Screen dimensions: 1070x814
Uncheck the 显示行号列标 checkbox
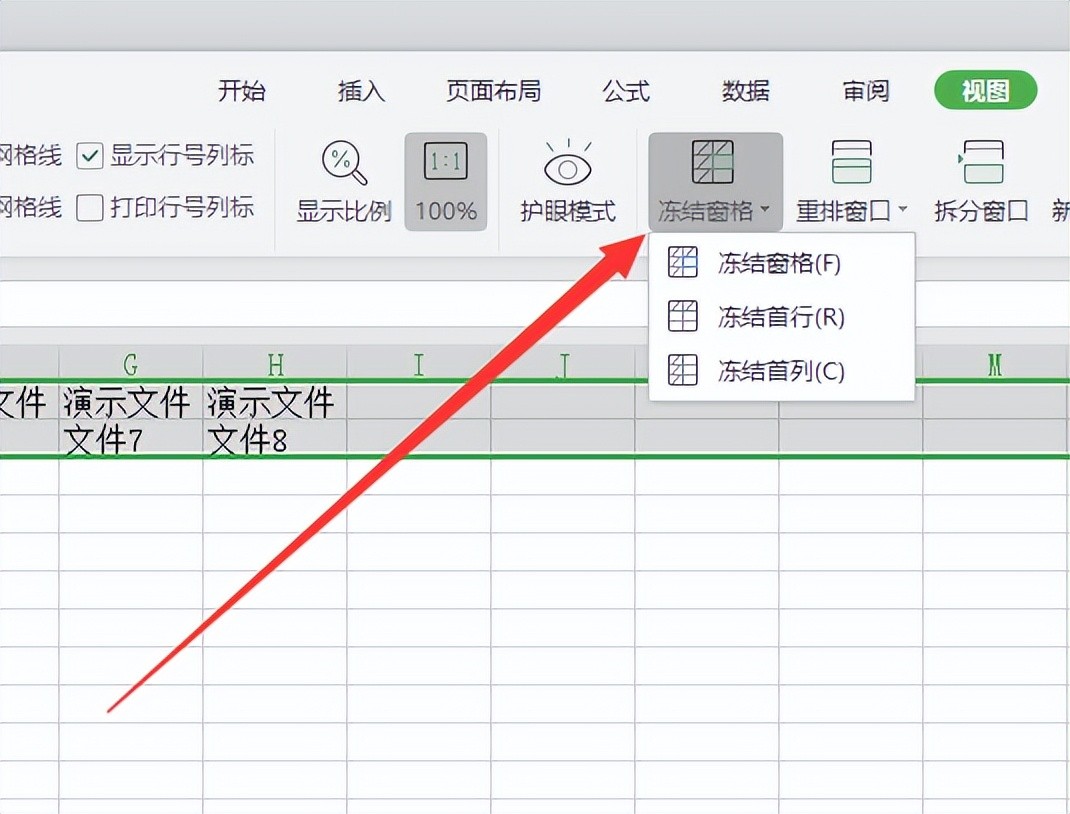coord(91,156)
